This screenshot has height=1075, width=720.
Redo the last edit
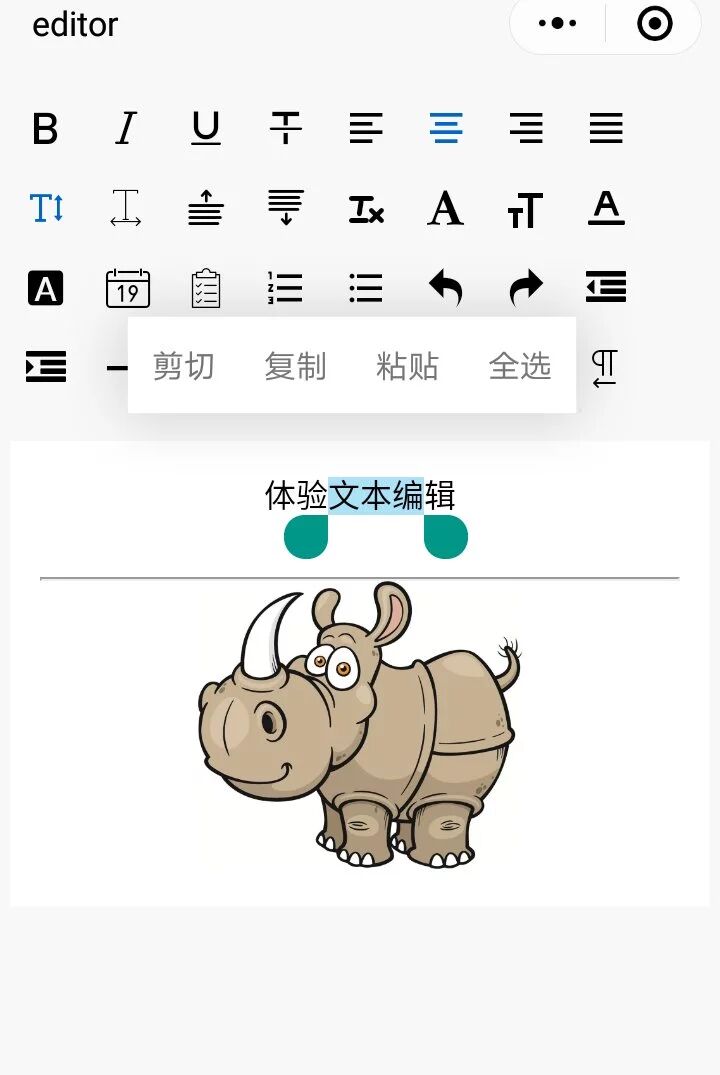[x=526, y=287]
